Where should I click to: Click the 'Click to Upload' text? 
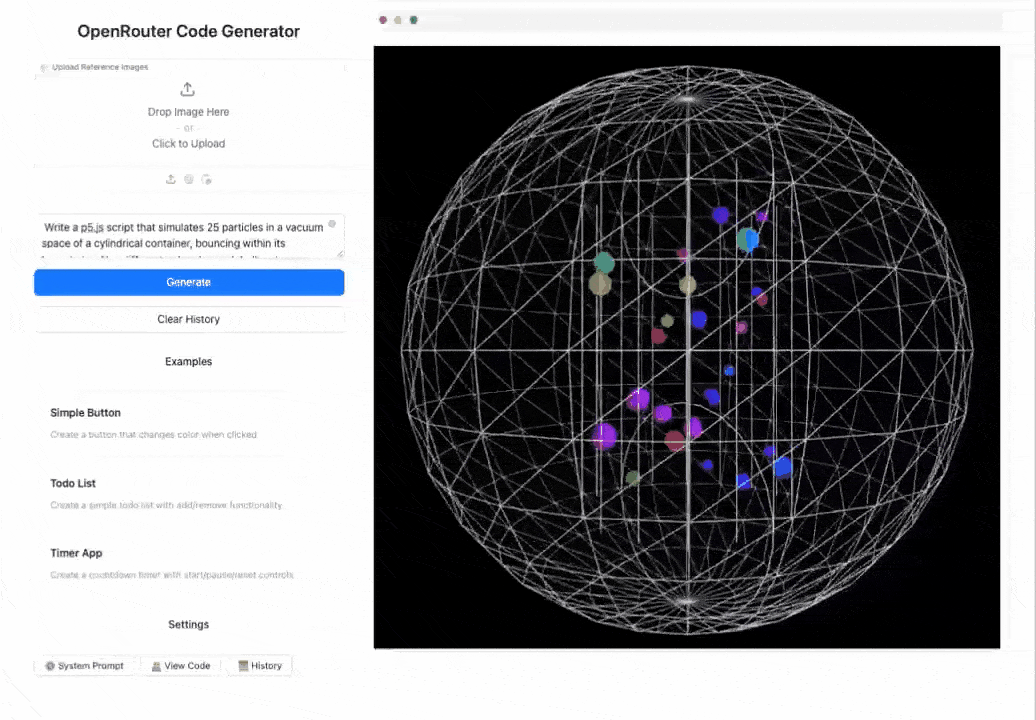pos(188,143)
